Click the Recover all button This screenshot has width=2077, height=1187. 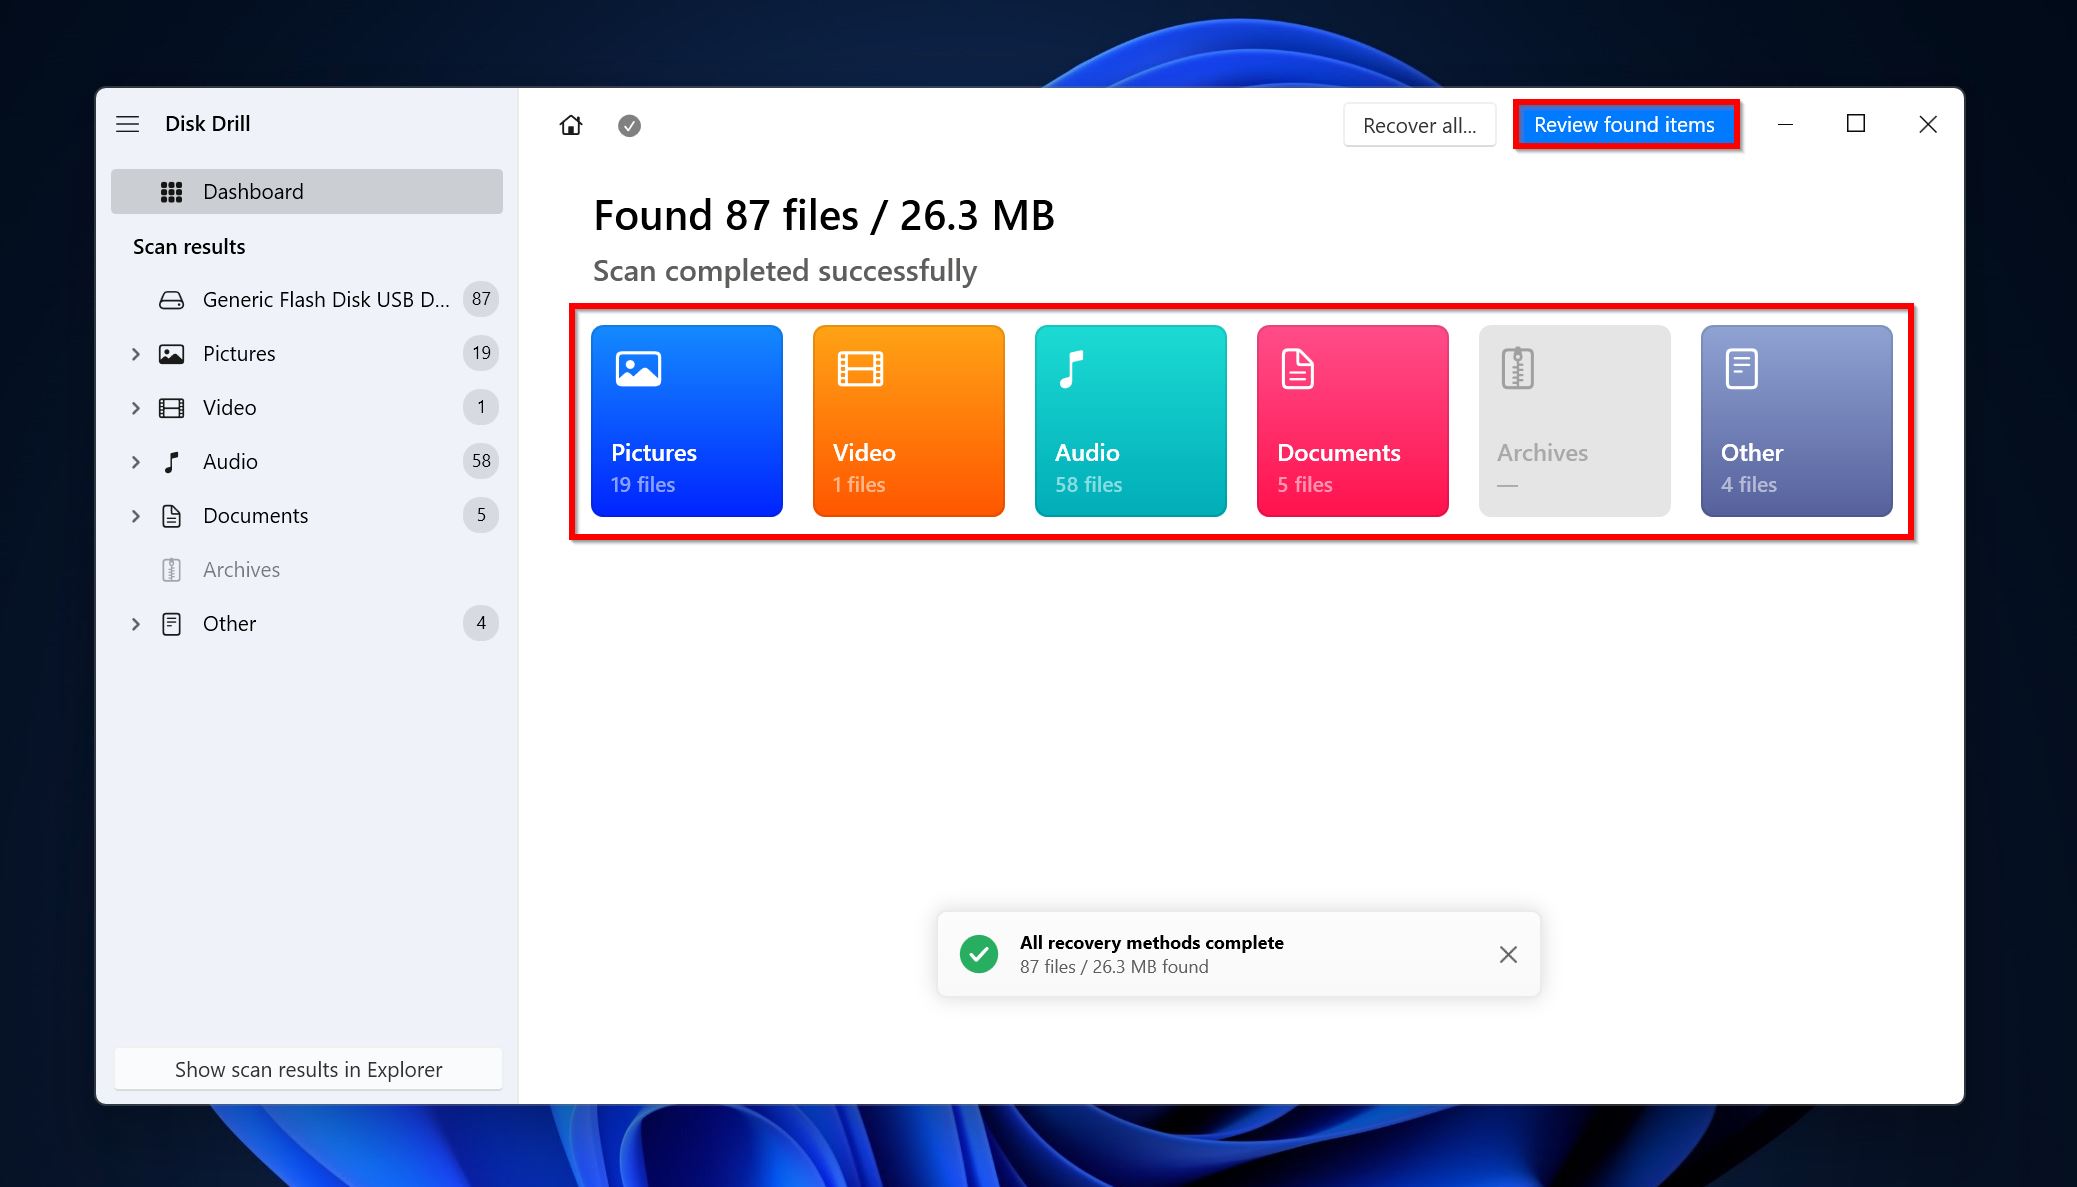(1415, 124)
